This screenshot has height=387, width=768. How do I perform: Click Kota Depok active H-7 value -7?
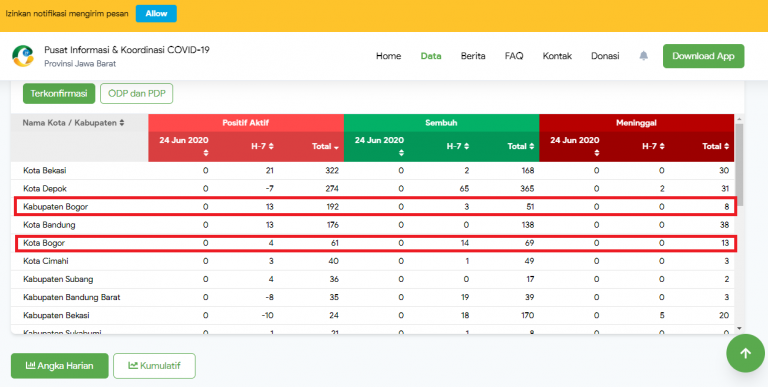click(x=268, y=189)
